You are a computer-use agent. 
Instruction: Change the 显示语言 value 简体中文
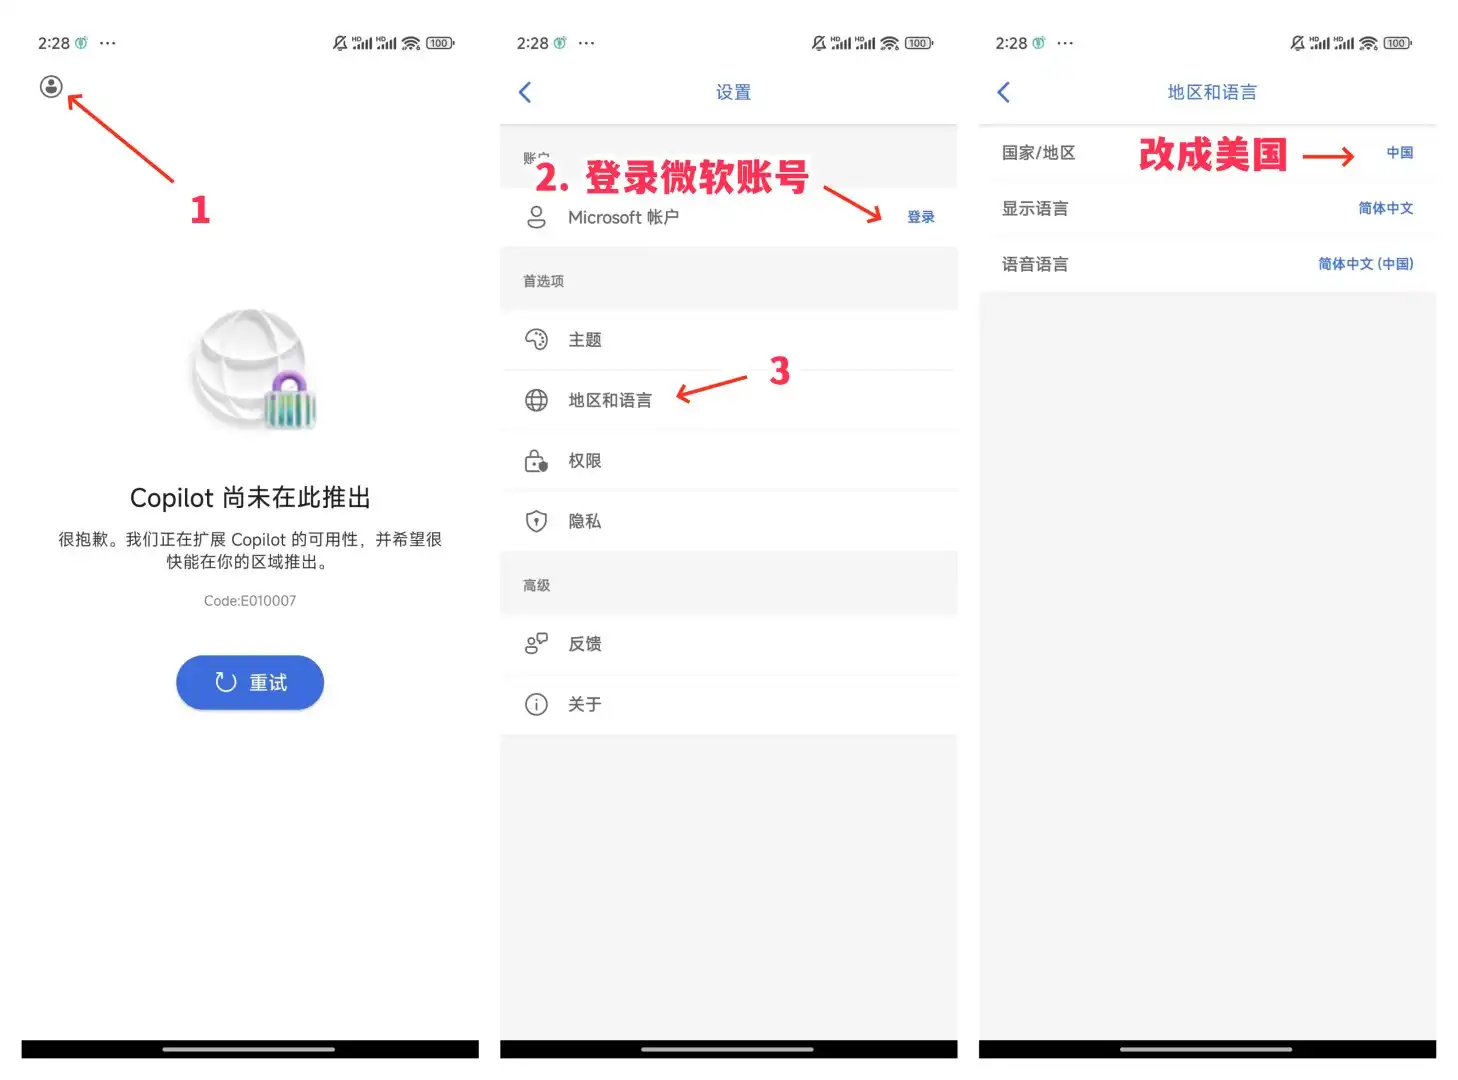tap(1386, 208)
